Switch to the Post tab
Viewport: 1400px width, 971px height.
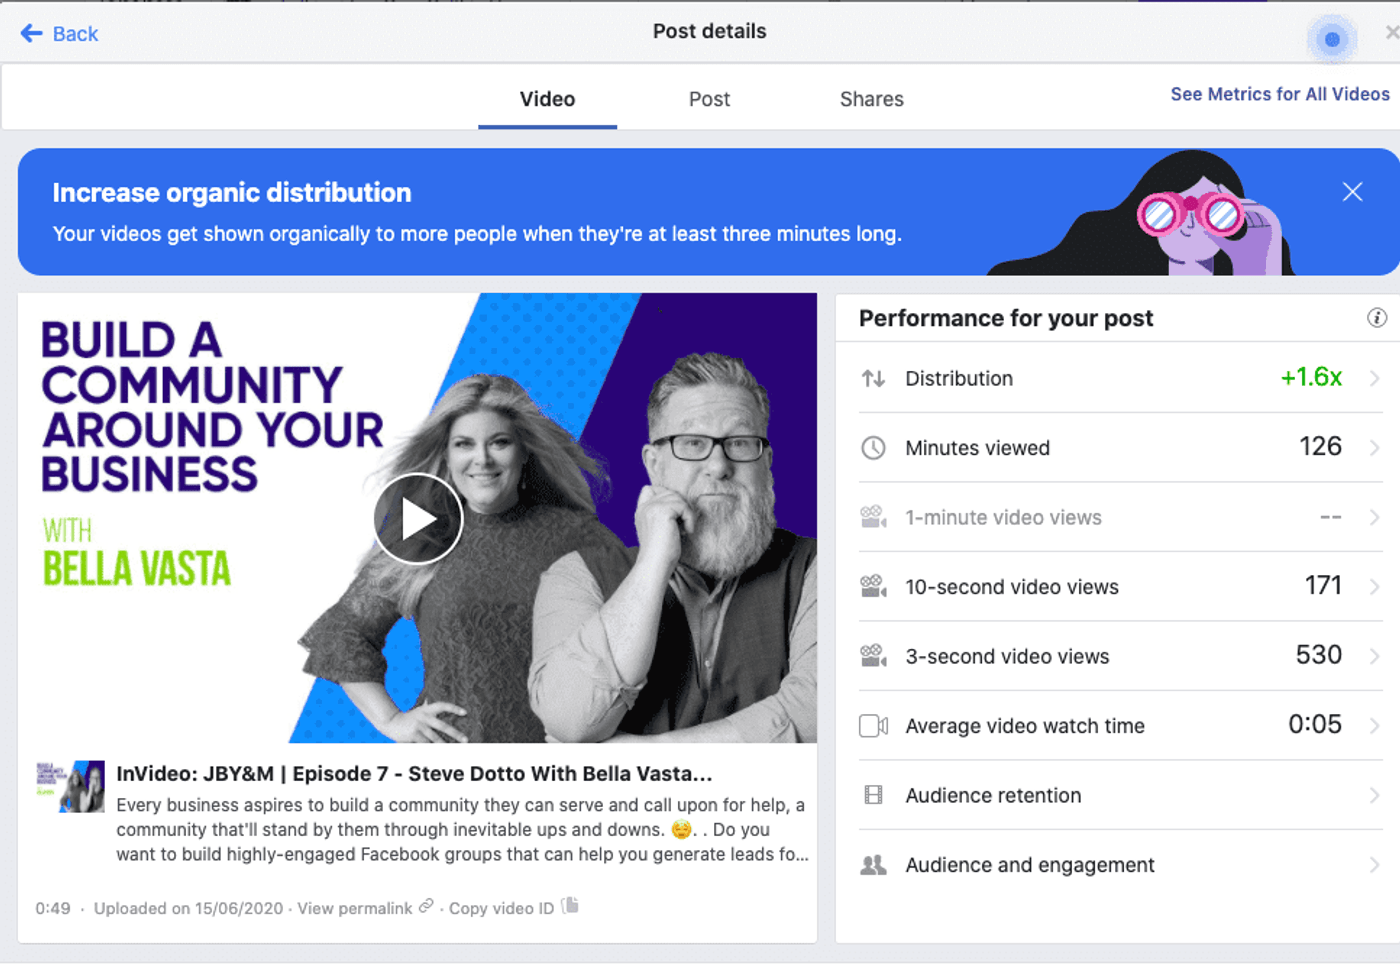[x=709, y=99]
